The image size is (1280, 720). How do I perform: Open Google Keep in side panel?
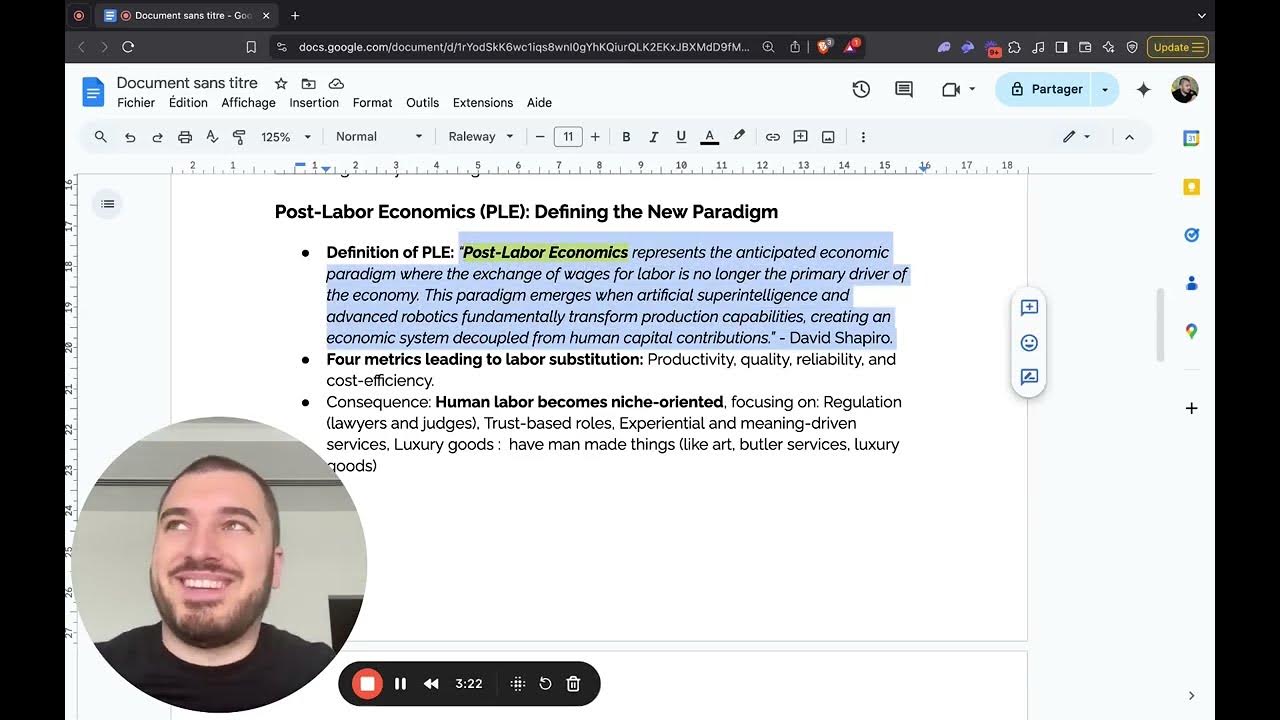coord(1191,187)
